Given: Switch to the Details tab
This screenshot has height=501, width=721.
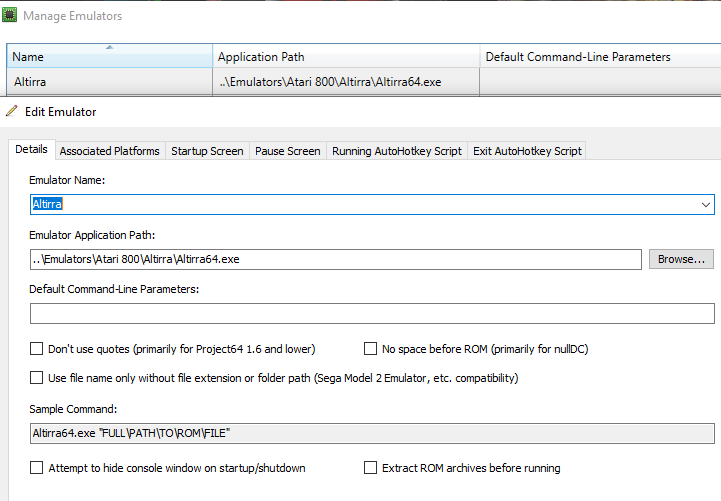Looking at the screenshot, I should (31, 149).
